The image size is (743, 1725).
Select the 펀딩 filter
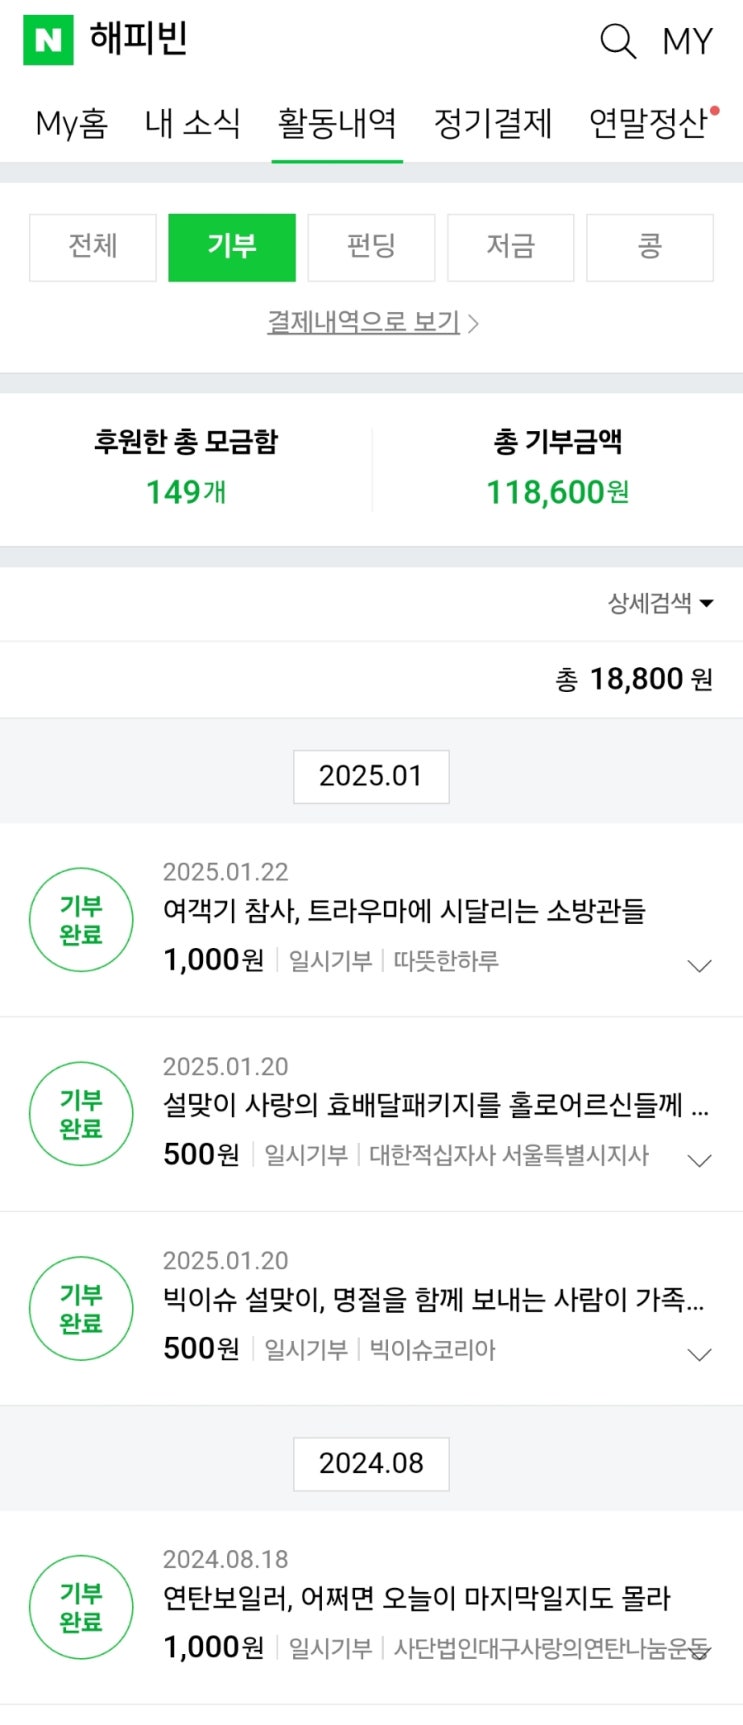pos(371,247)
